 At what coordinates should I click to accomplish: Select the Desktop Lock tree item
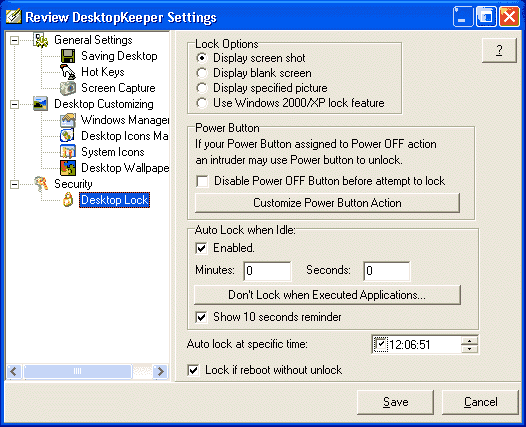click(x=114, y=200)
